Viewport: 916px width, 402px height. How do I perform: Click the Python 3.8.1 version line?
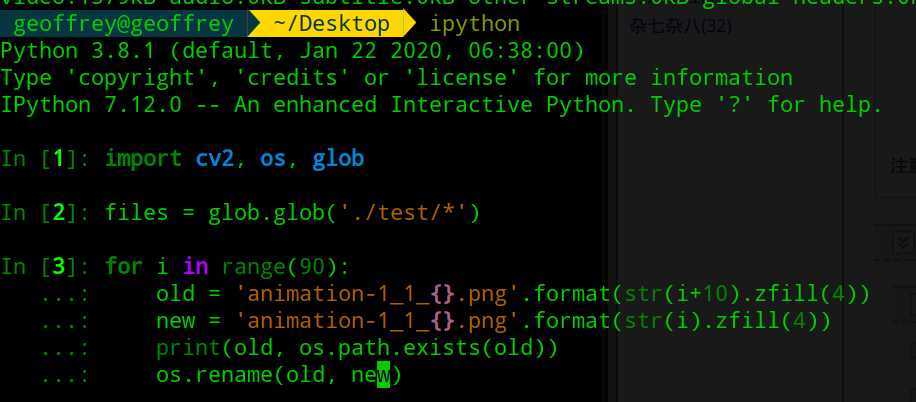click(292, 51)
